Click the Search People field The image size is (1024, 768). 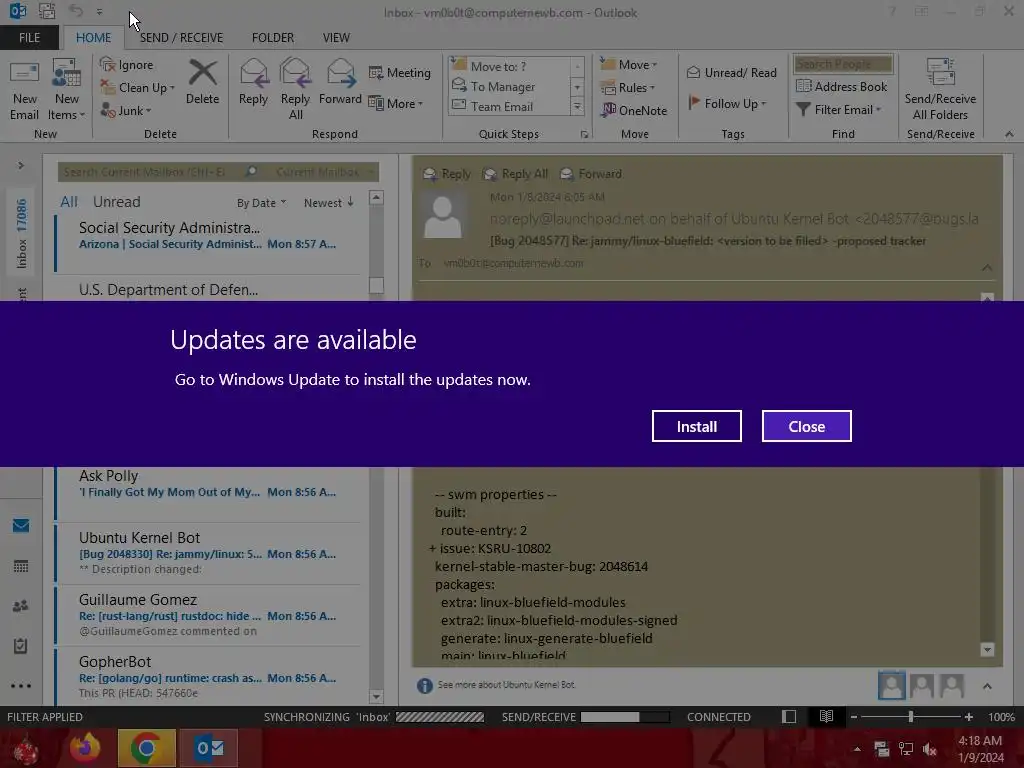843,64
